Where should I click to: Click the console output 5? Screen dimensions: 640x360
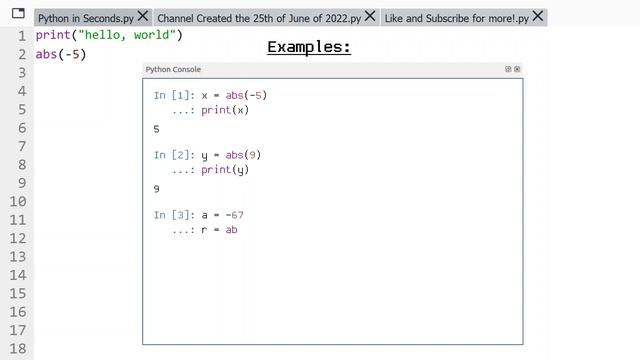coord(156,129)
